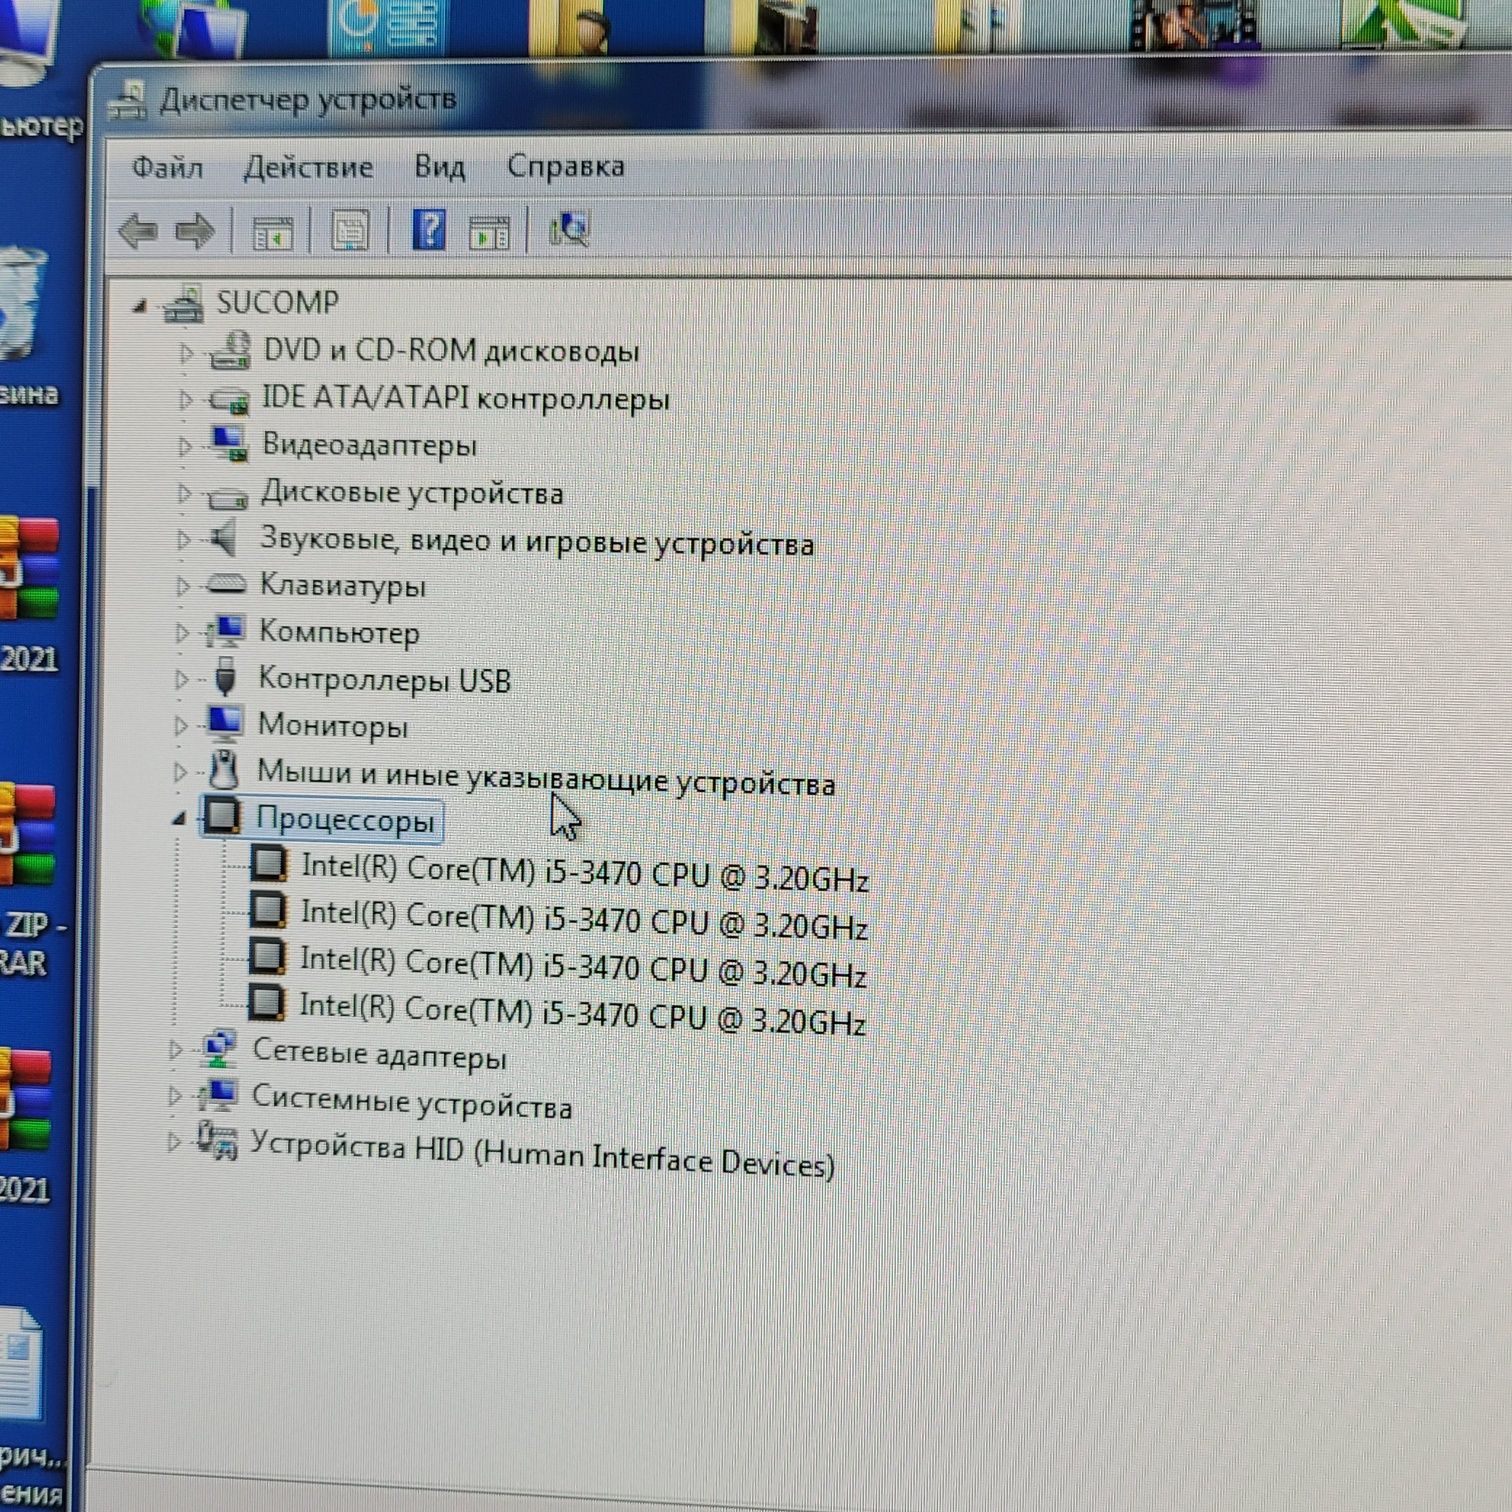Open the Действие menu
The width and height of the screenshot is (1512, 1512).
point(308,167)
